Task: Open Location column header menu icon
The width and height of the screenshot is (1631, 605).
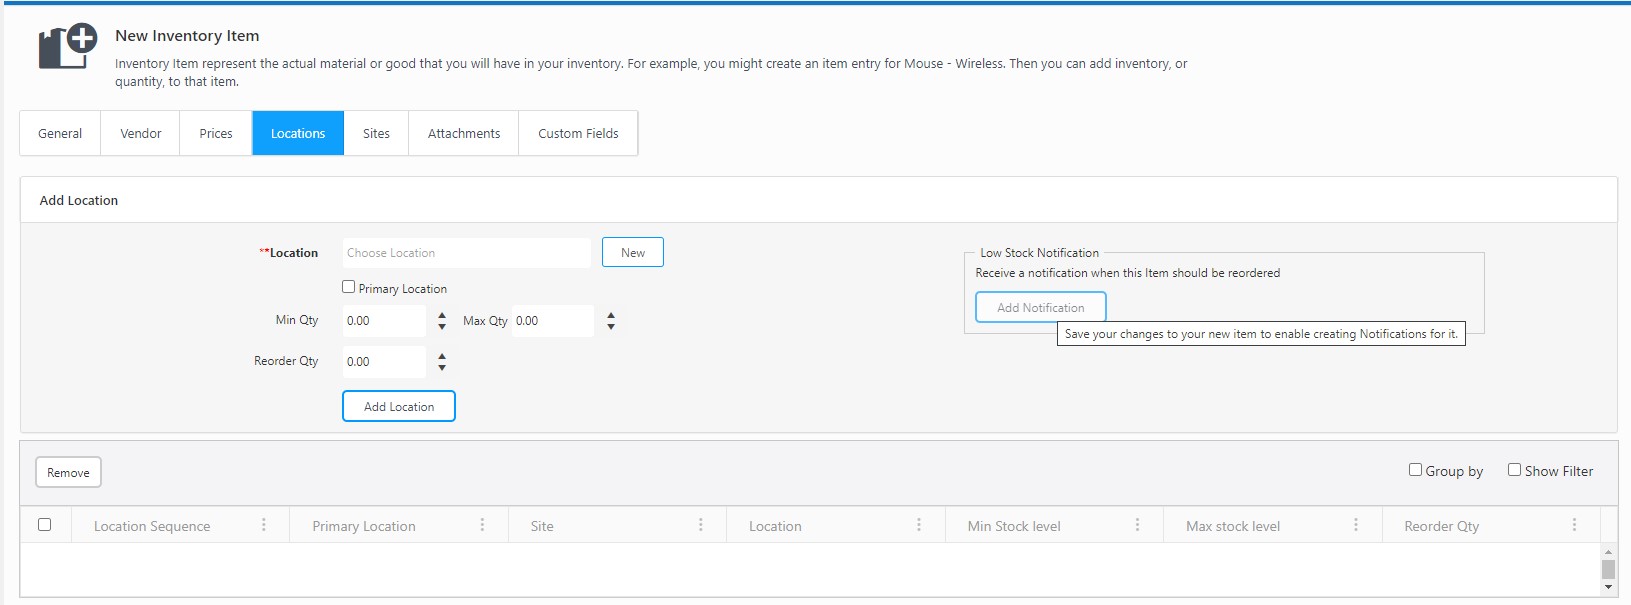Action: click(919, 525)
